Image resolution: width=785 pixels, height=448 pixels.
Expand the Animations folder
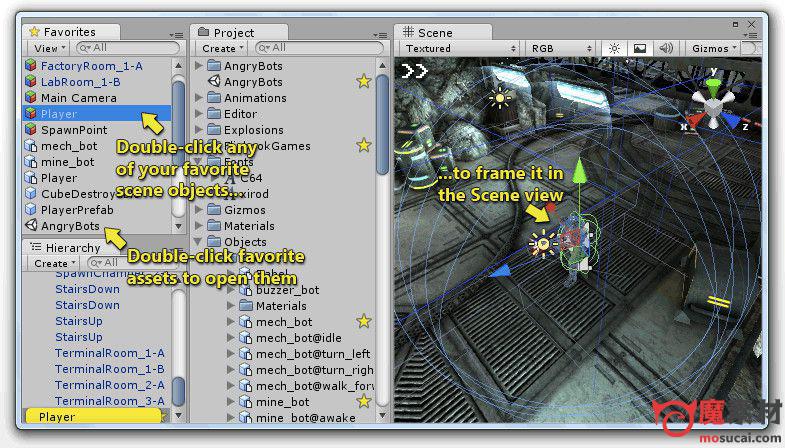[199, 98]
